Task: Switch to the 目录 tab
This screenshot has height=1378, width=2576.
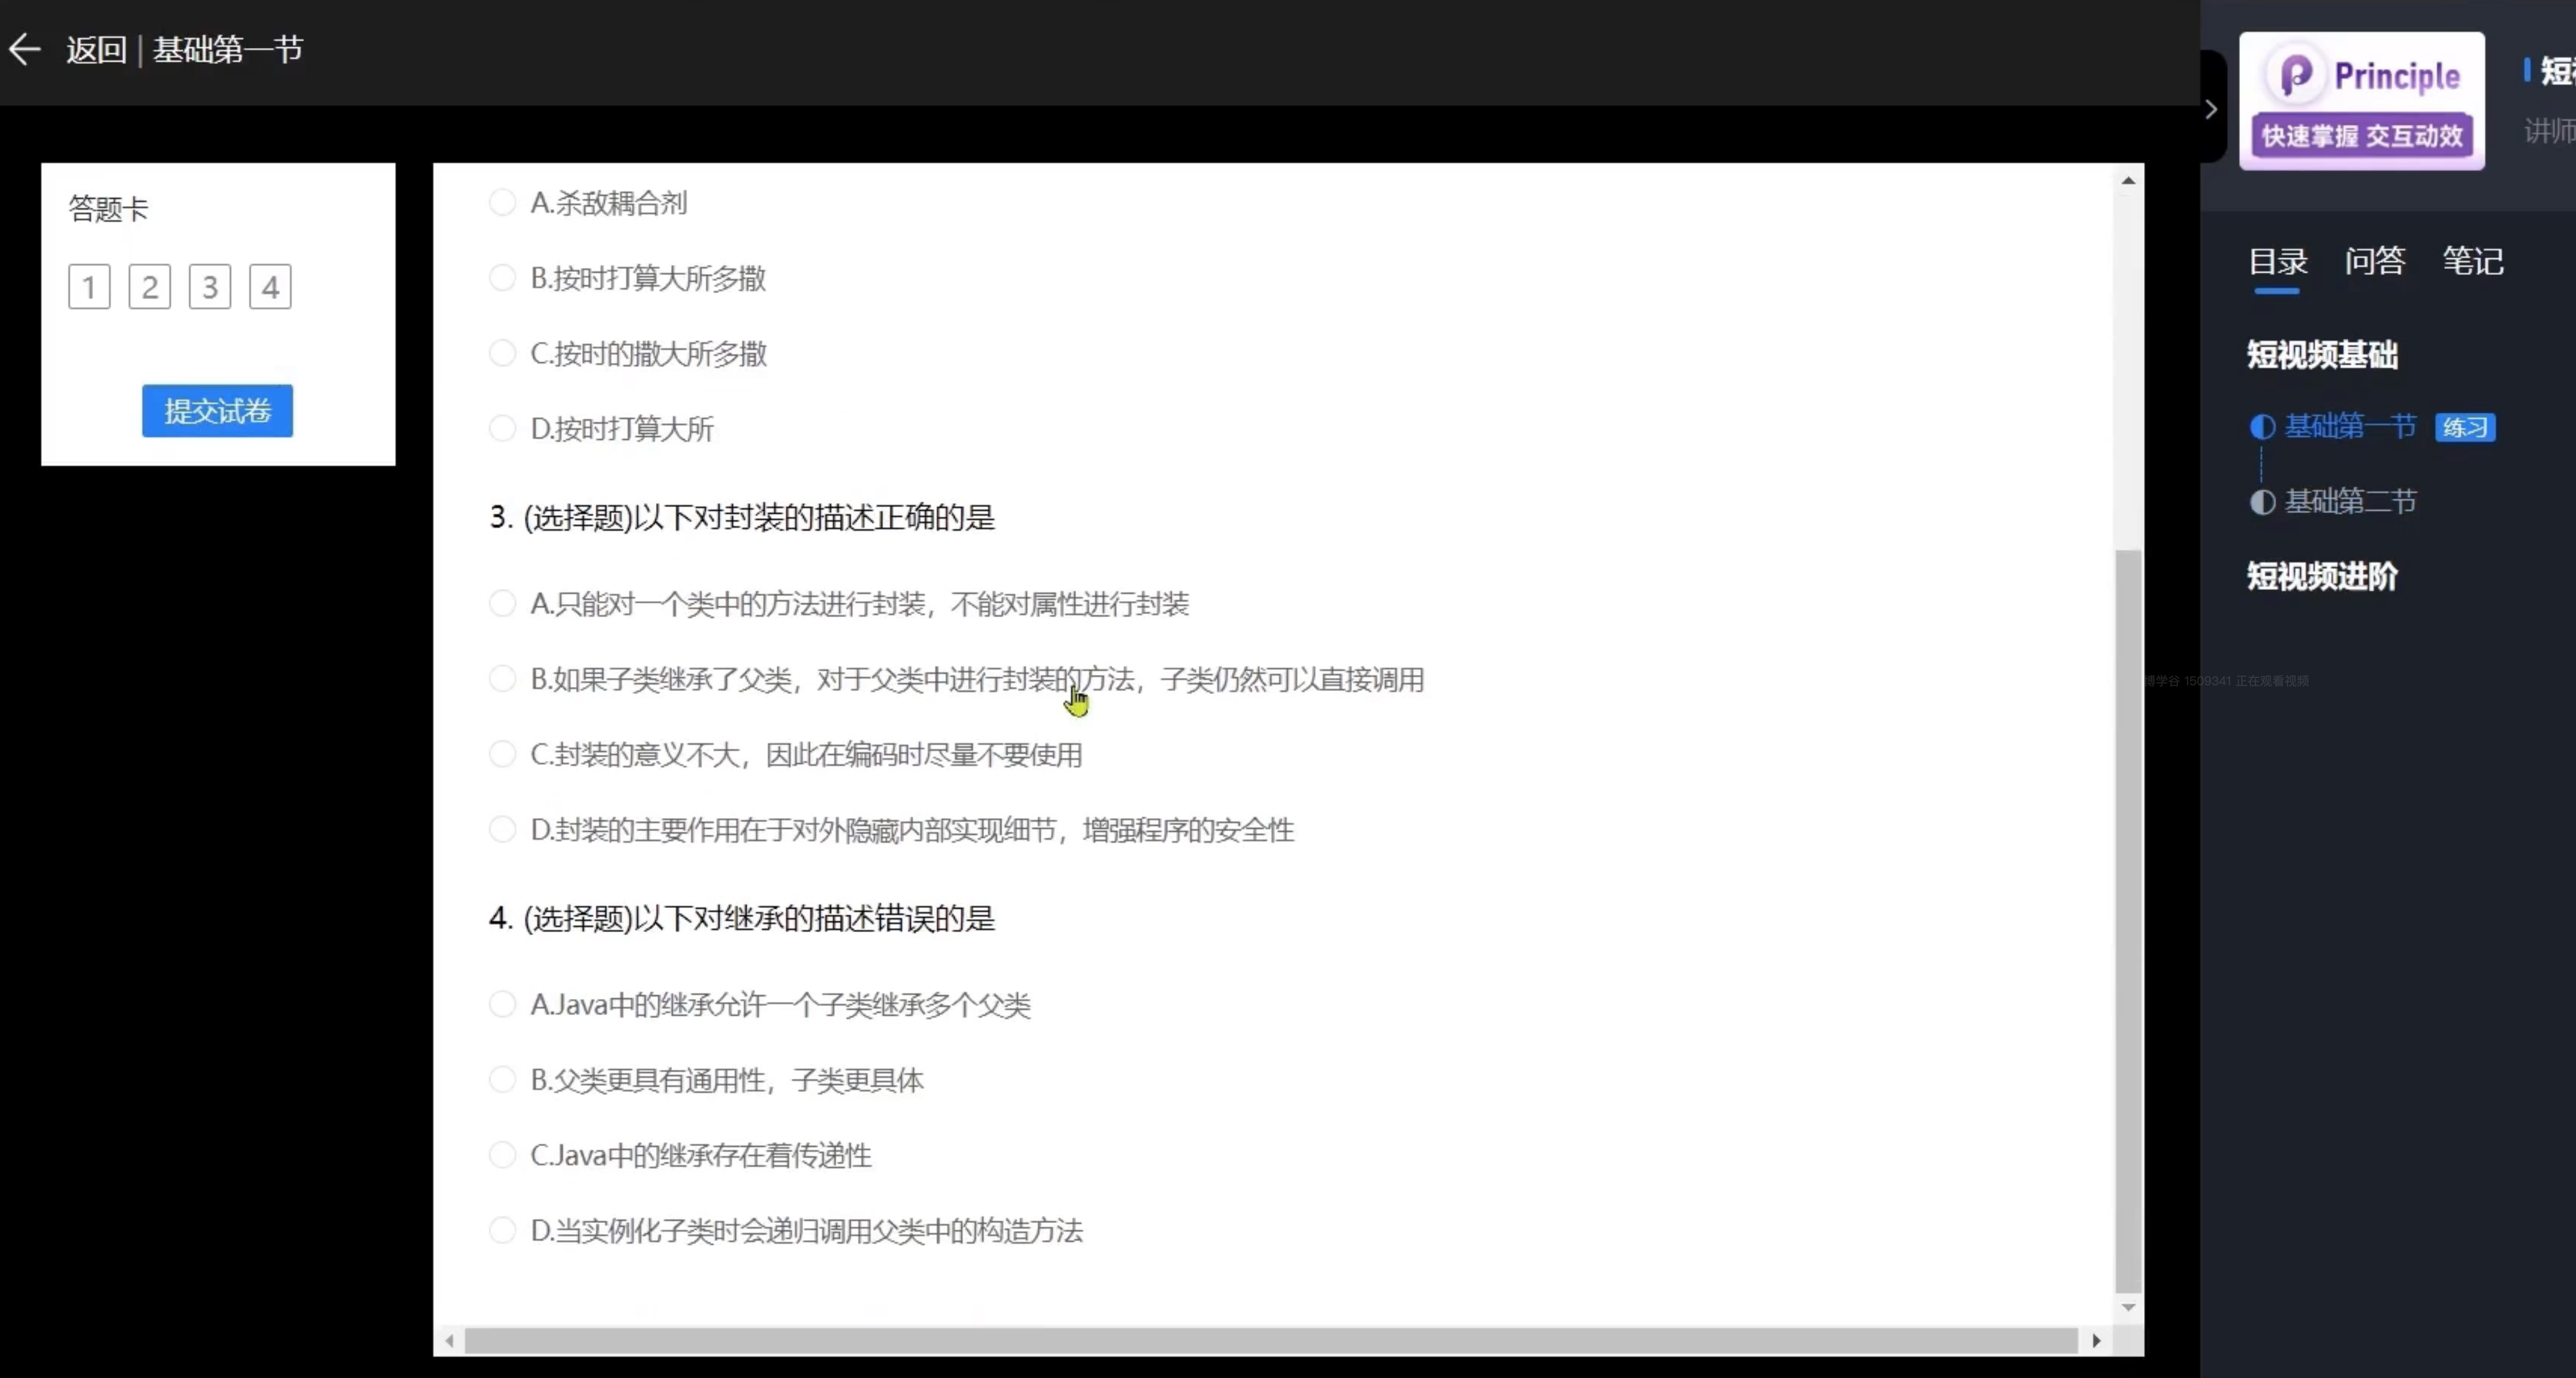Action: tap(2277, 262)
